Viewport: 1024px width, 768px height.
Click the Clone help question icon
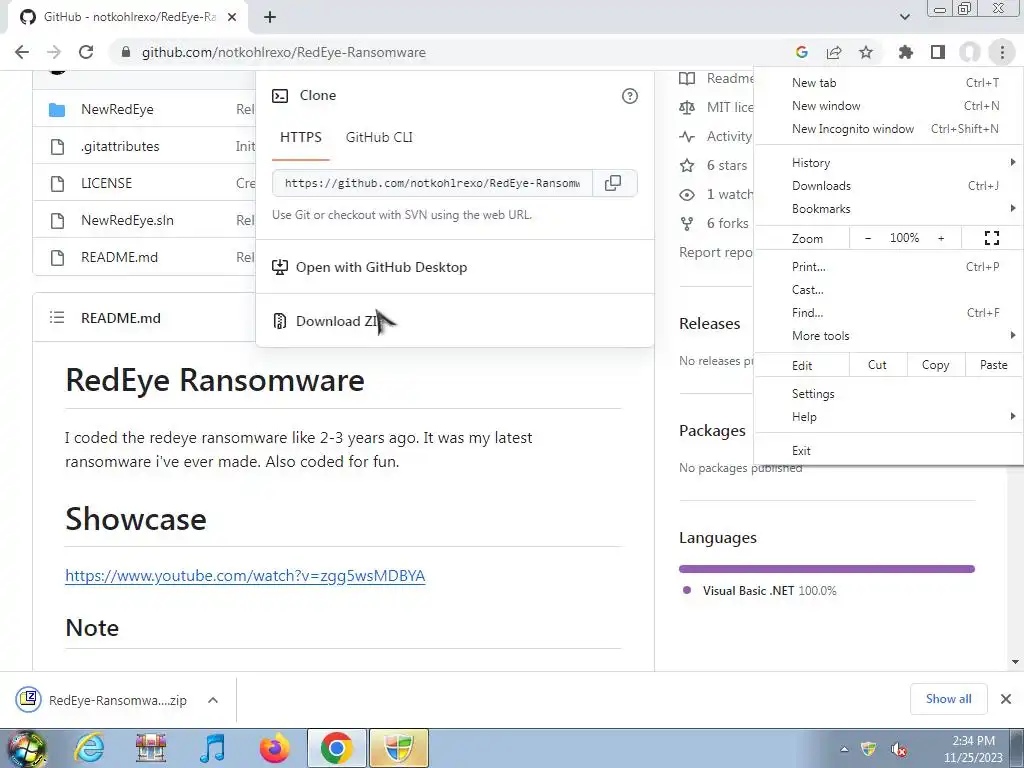(x=630, y=96)
